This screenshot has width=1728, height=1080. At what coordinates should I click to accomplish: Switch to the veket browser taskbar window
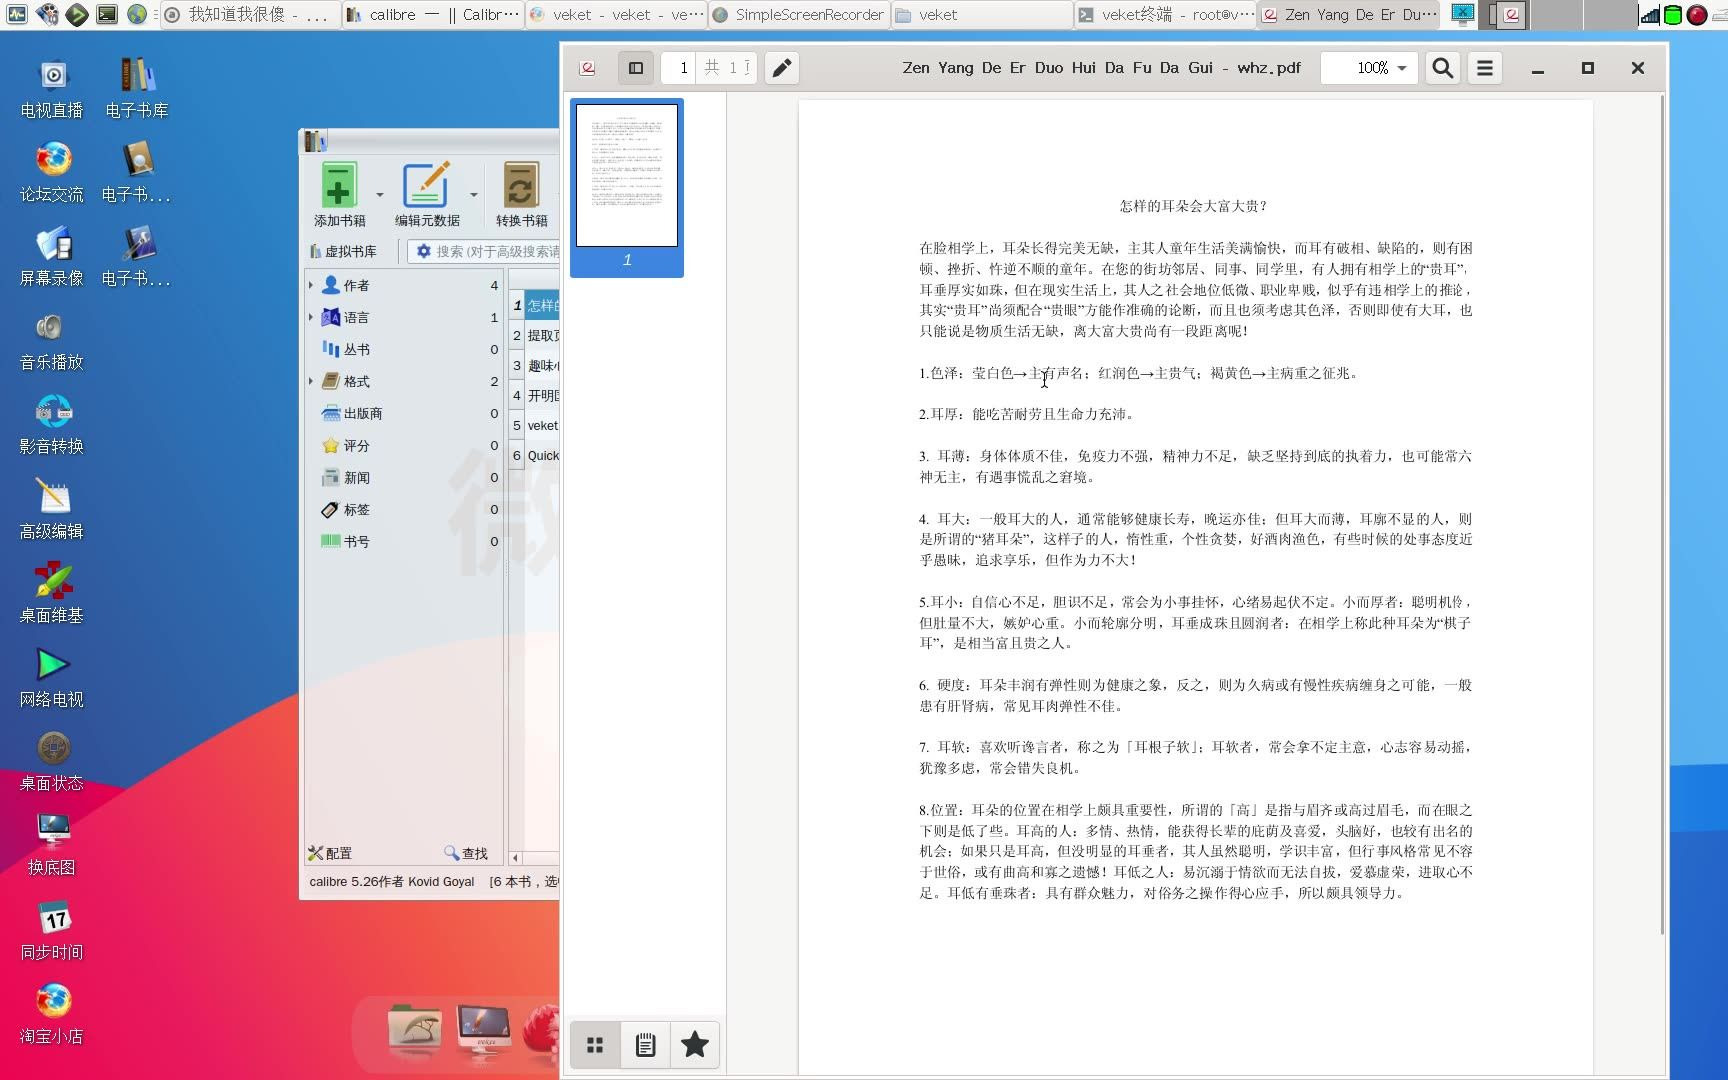tap(616, 14)
